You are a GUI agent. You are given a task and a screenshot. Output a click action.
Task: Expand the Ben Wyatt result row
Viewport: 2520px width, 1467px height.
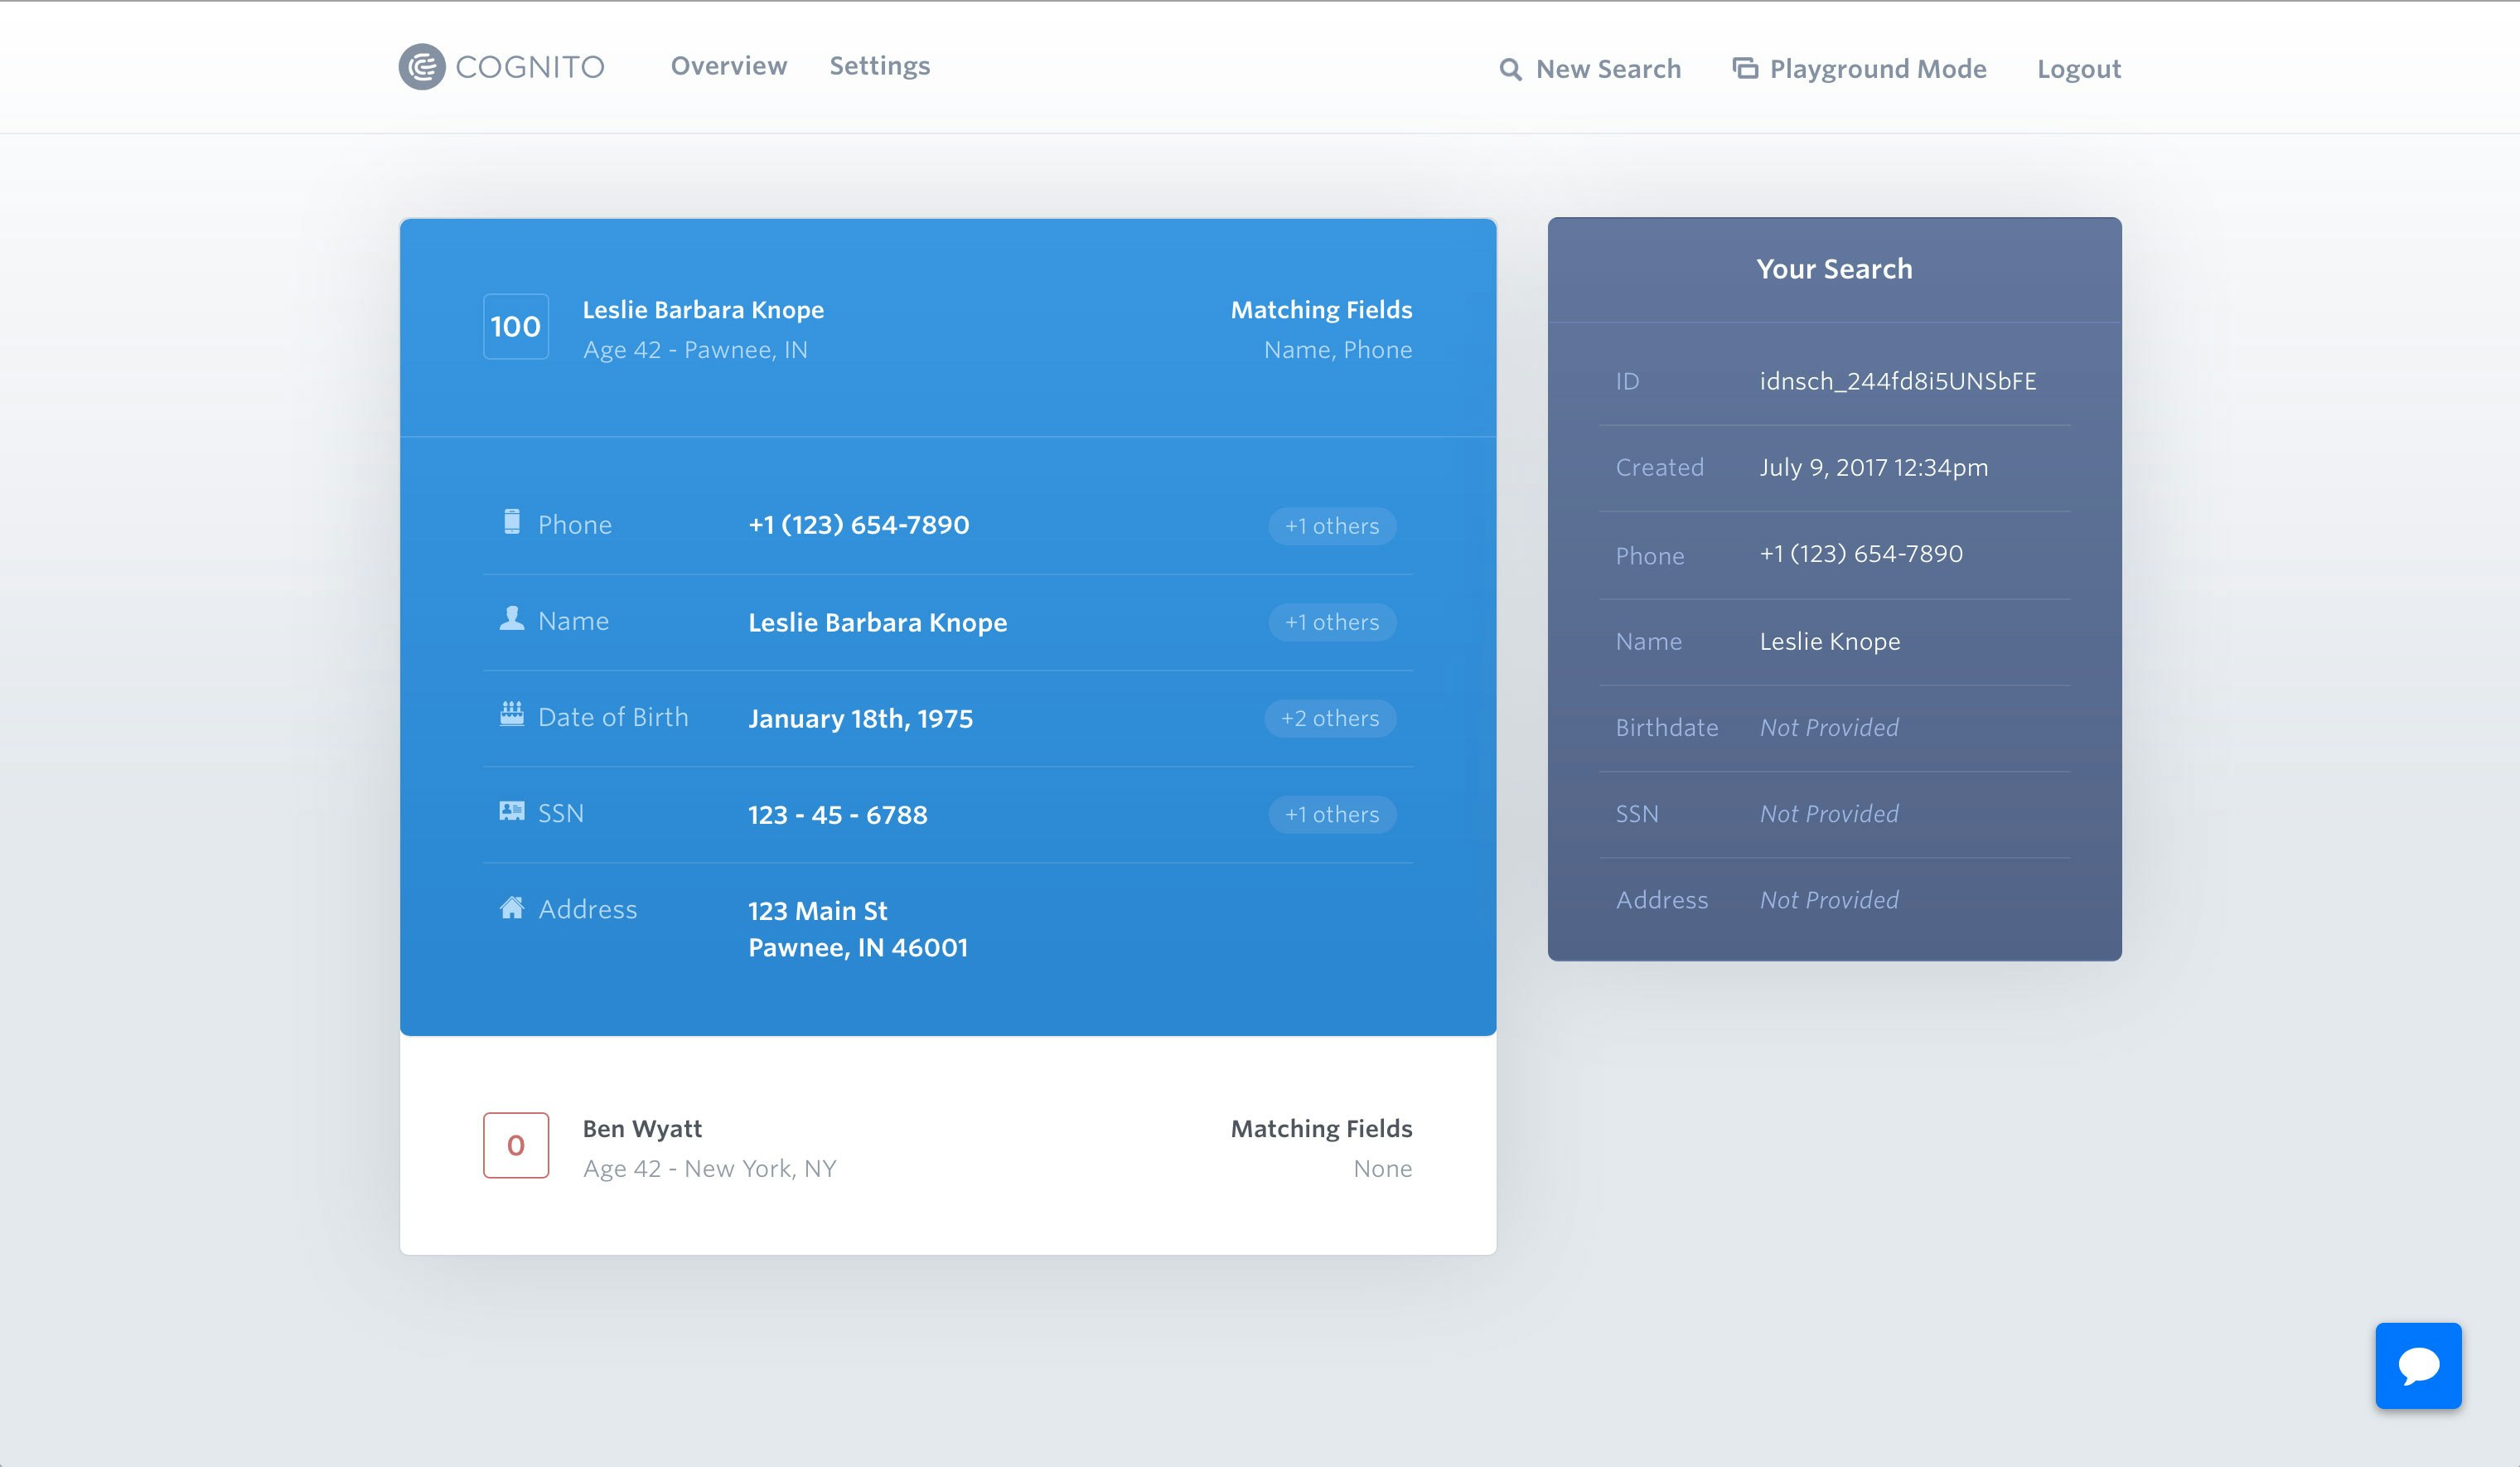947,1146
